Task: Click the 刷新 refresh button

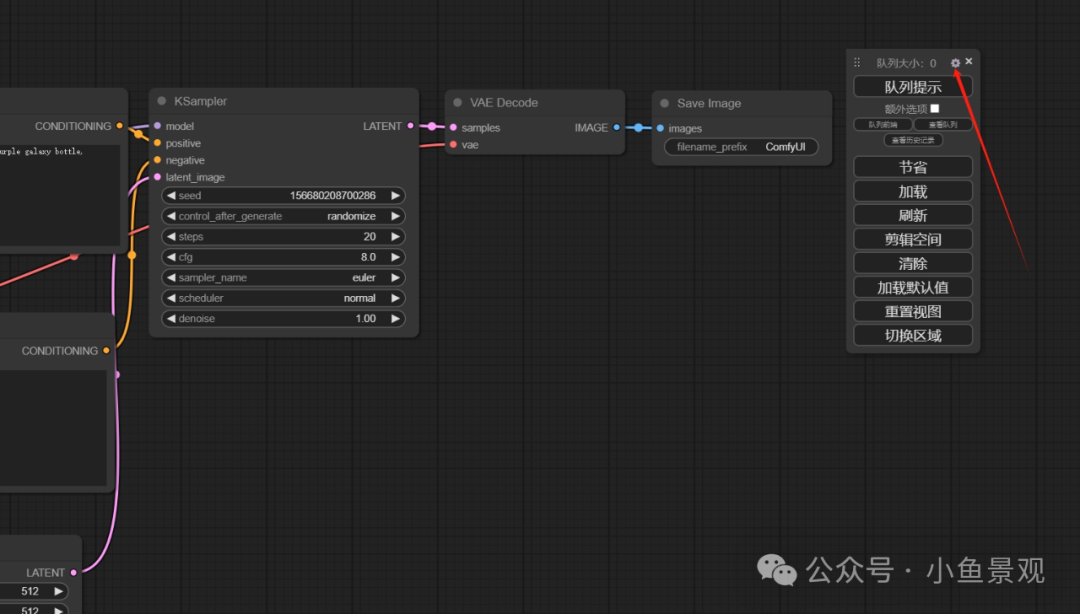Action: [913, 215]
